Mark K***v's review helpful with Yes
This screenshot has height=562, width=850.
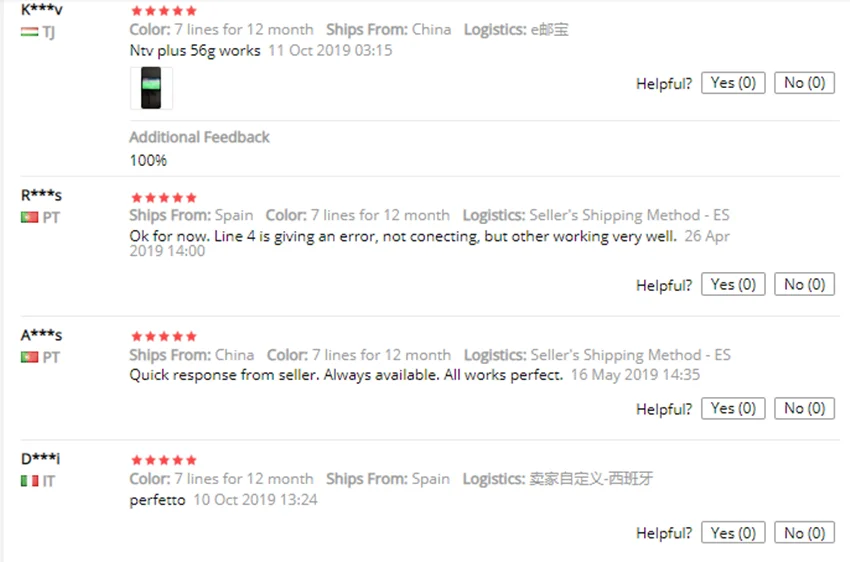[733, 83]
